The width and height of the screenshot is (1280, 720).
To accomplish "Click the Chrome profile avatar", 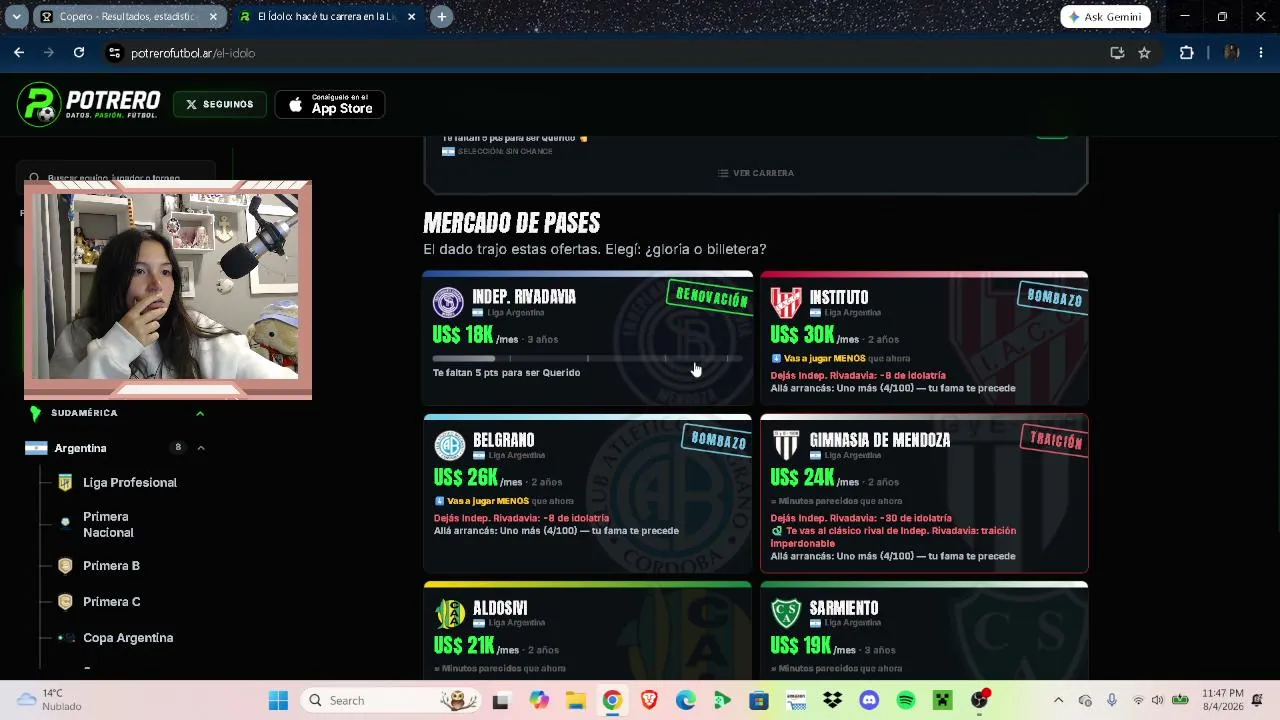I will [x=1231, y=53].
